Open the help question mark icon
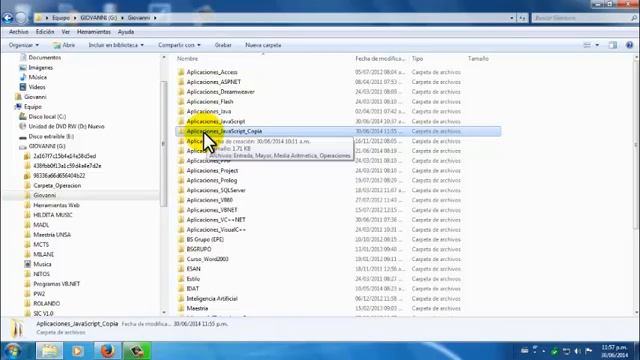 coord(629,45)
